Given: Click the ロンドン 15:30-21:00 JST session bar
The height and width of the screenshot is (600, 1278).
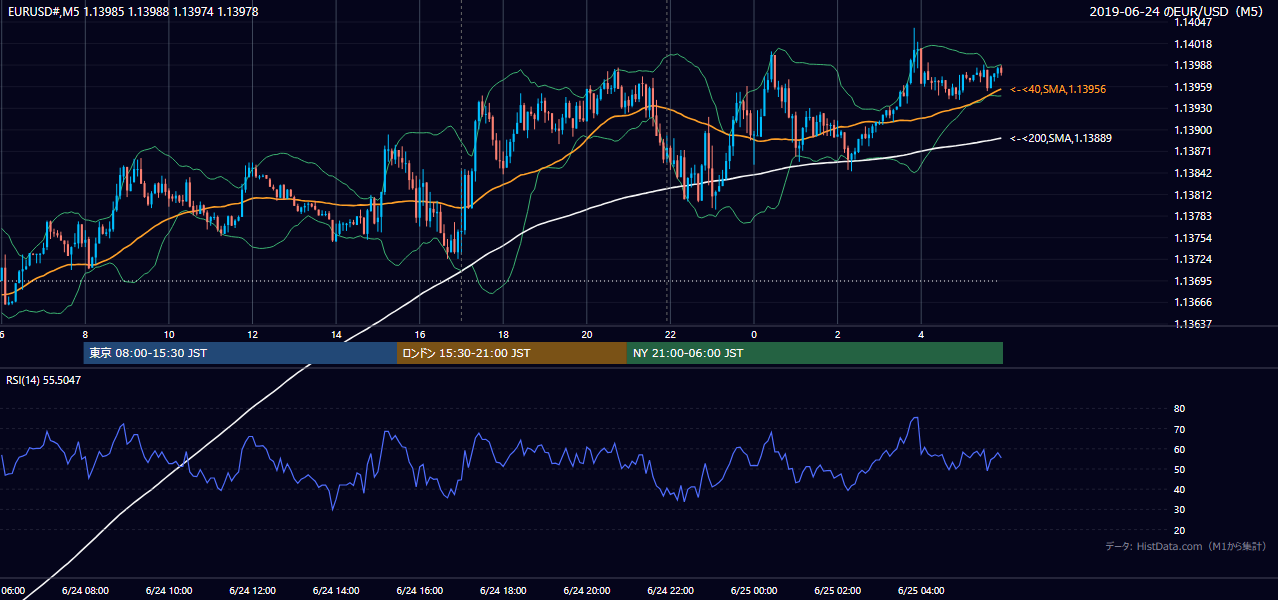Looking at the screenshot, I should click(512, 353).
